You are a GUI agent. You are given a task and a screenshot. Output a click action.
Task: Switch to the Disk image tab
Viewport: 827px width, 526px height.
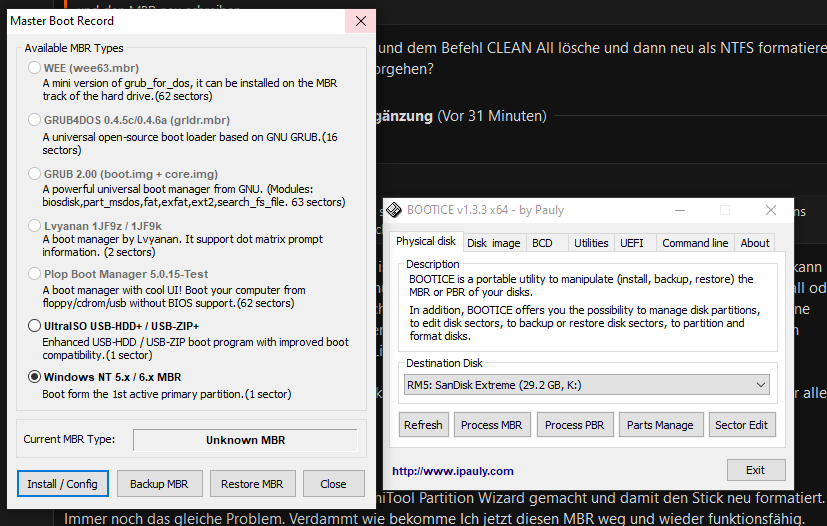pyautogui.click(x=494, y=243)
